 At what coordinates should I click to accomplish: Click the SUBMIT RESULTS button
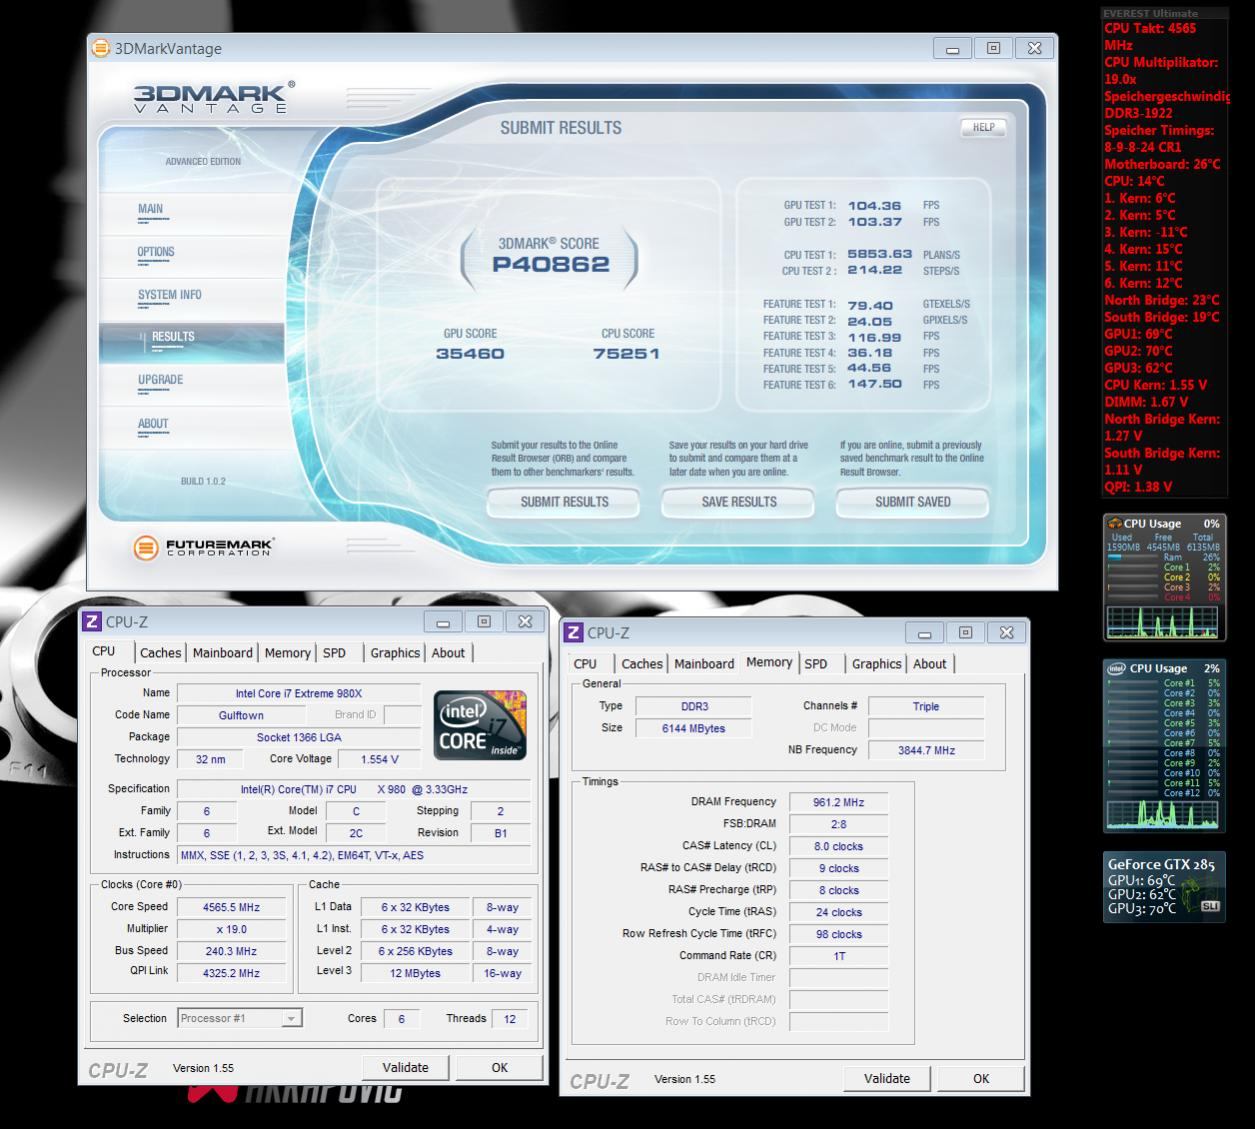point(564,502)
